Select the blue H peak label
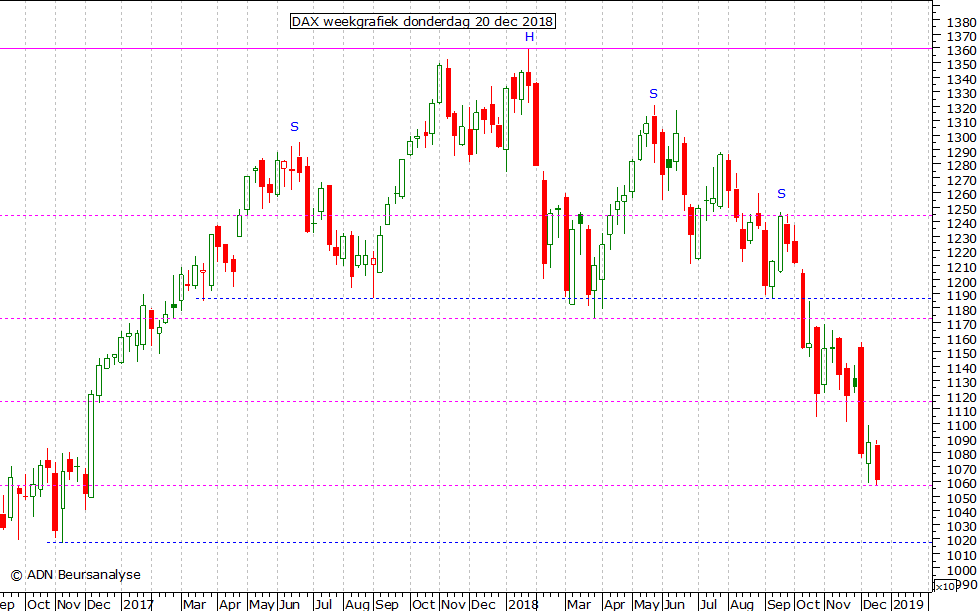 529,37
